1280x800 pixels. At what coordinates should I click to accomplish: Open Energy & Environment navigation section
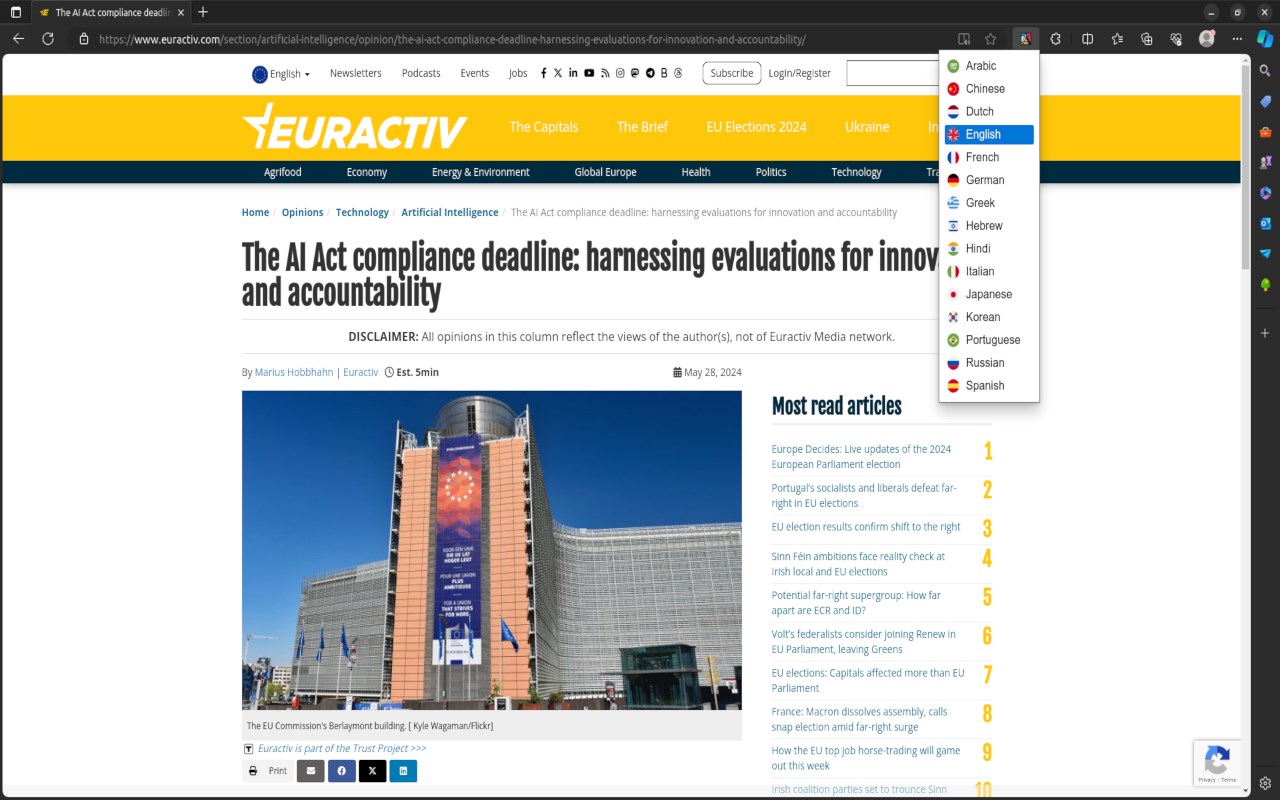[x=481, y=172]
